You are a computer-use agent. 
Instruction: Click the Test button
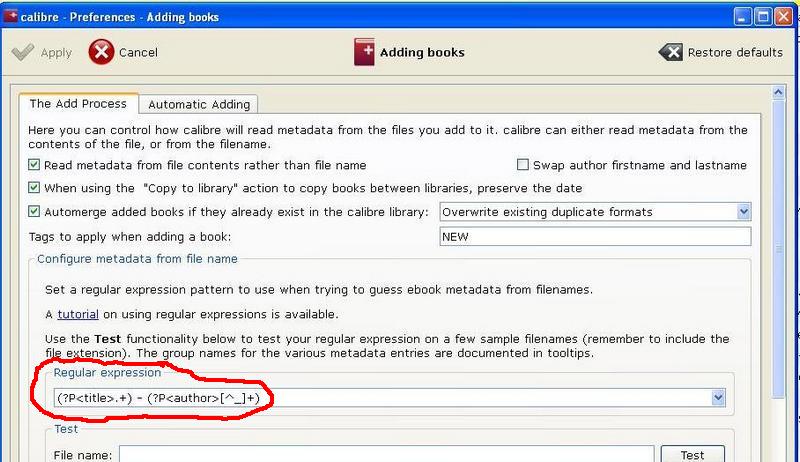point(692,454)
